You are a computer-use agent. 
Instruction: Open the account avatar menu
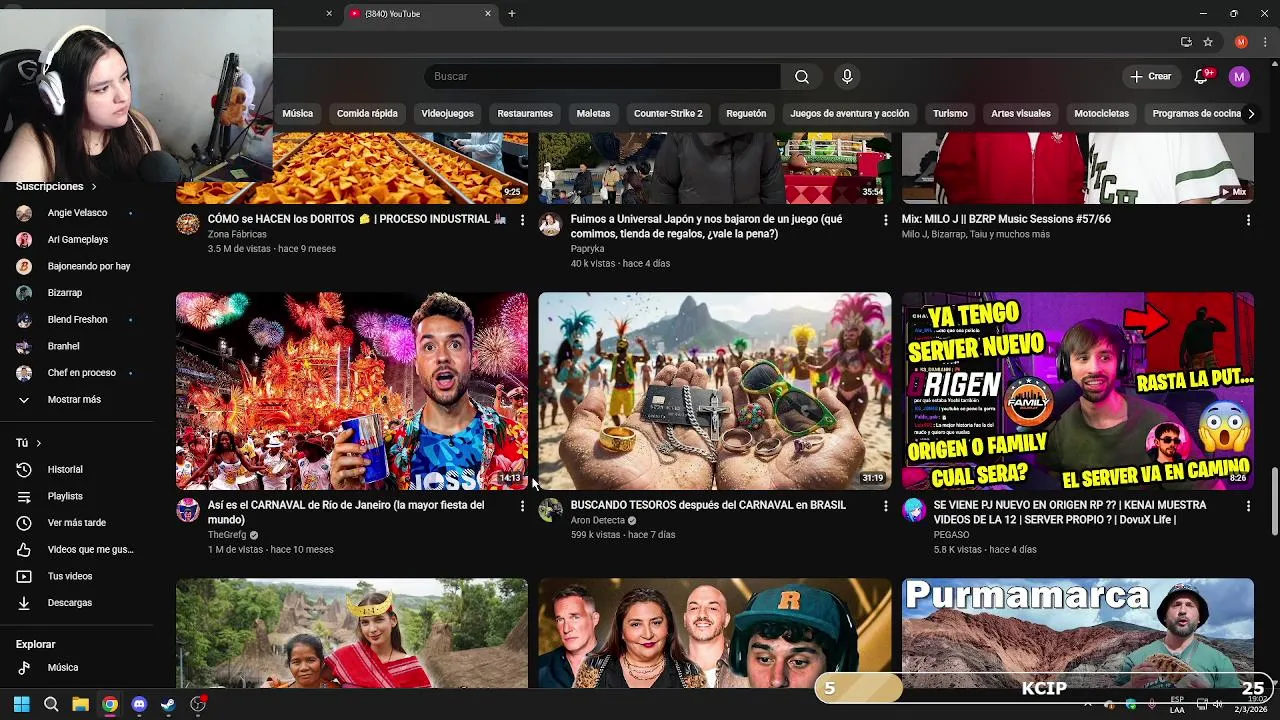click(1239, 77)
